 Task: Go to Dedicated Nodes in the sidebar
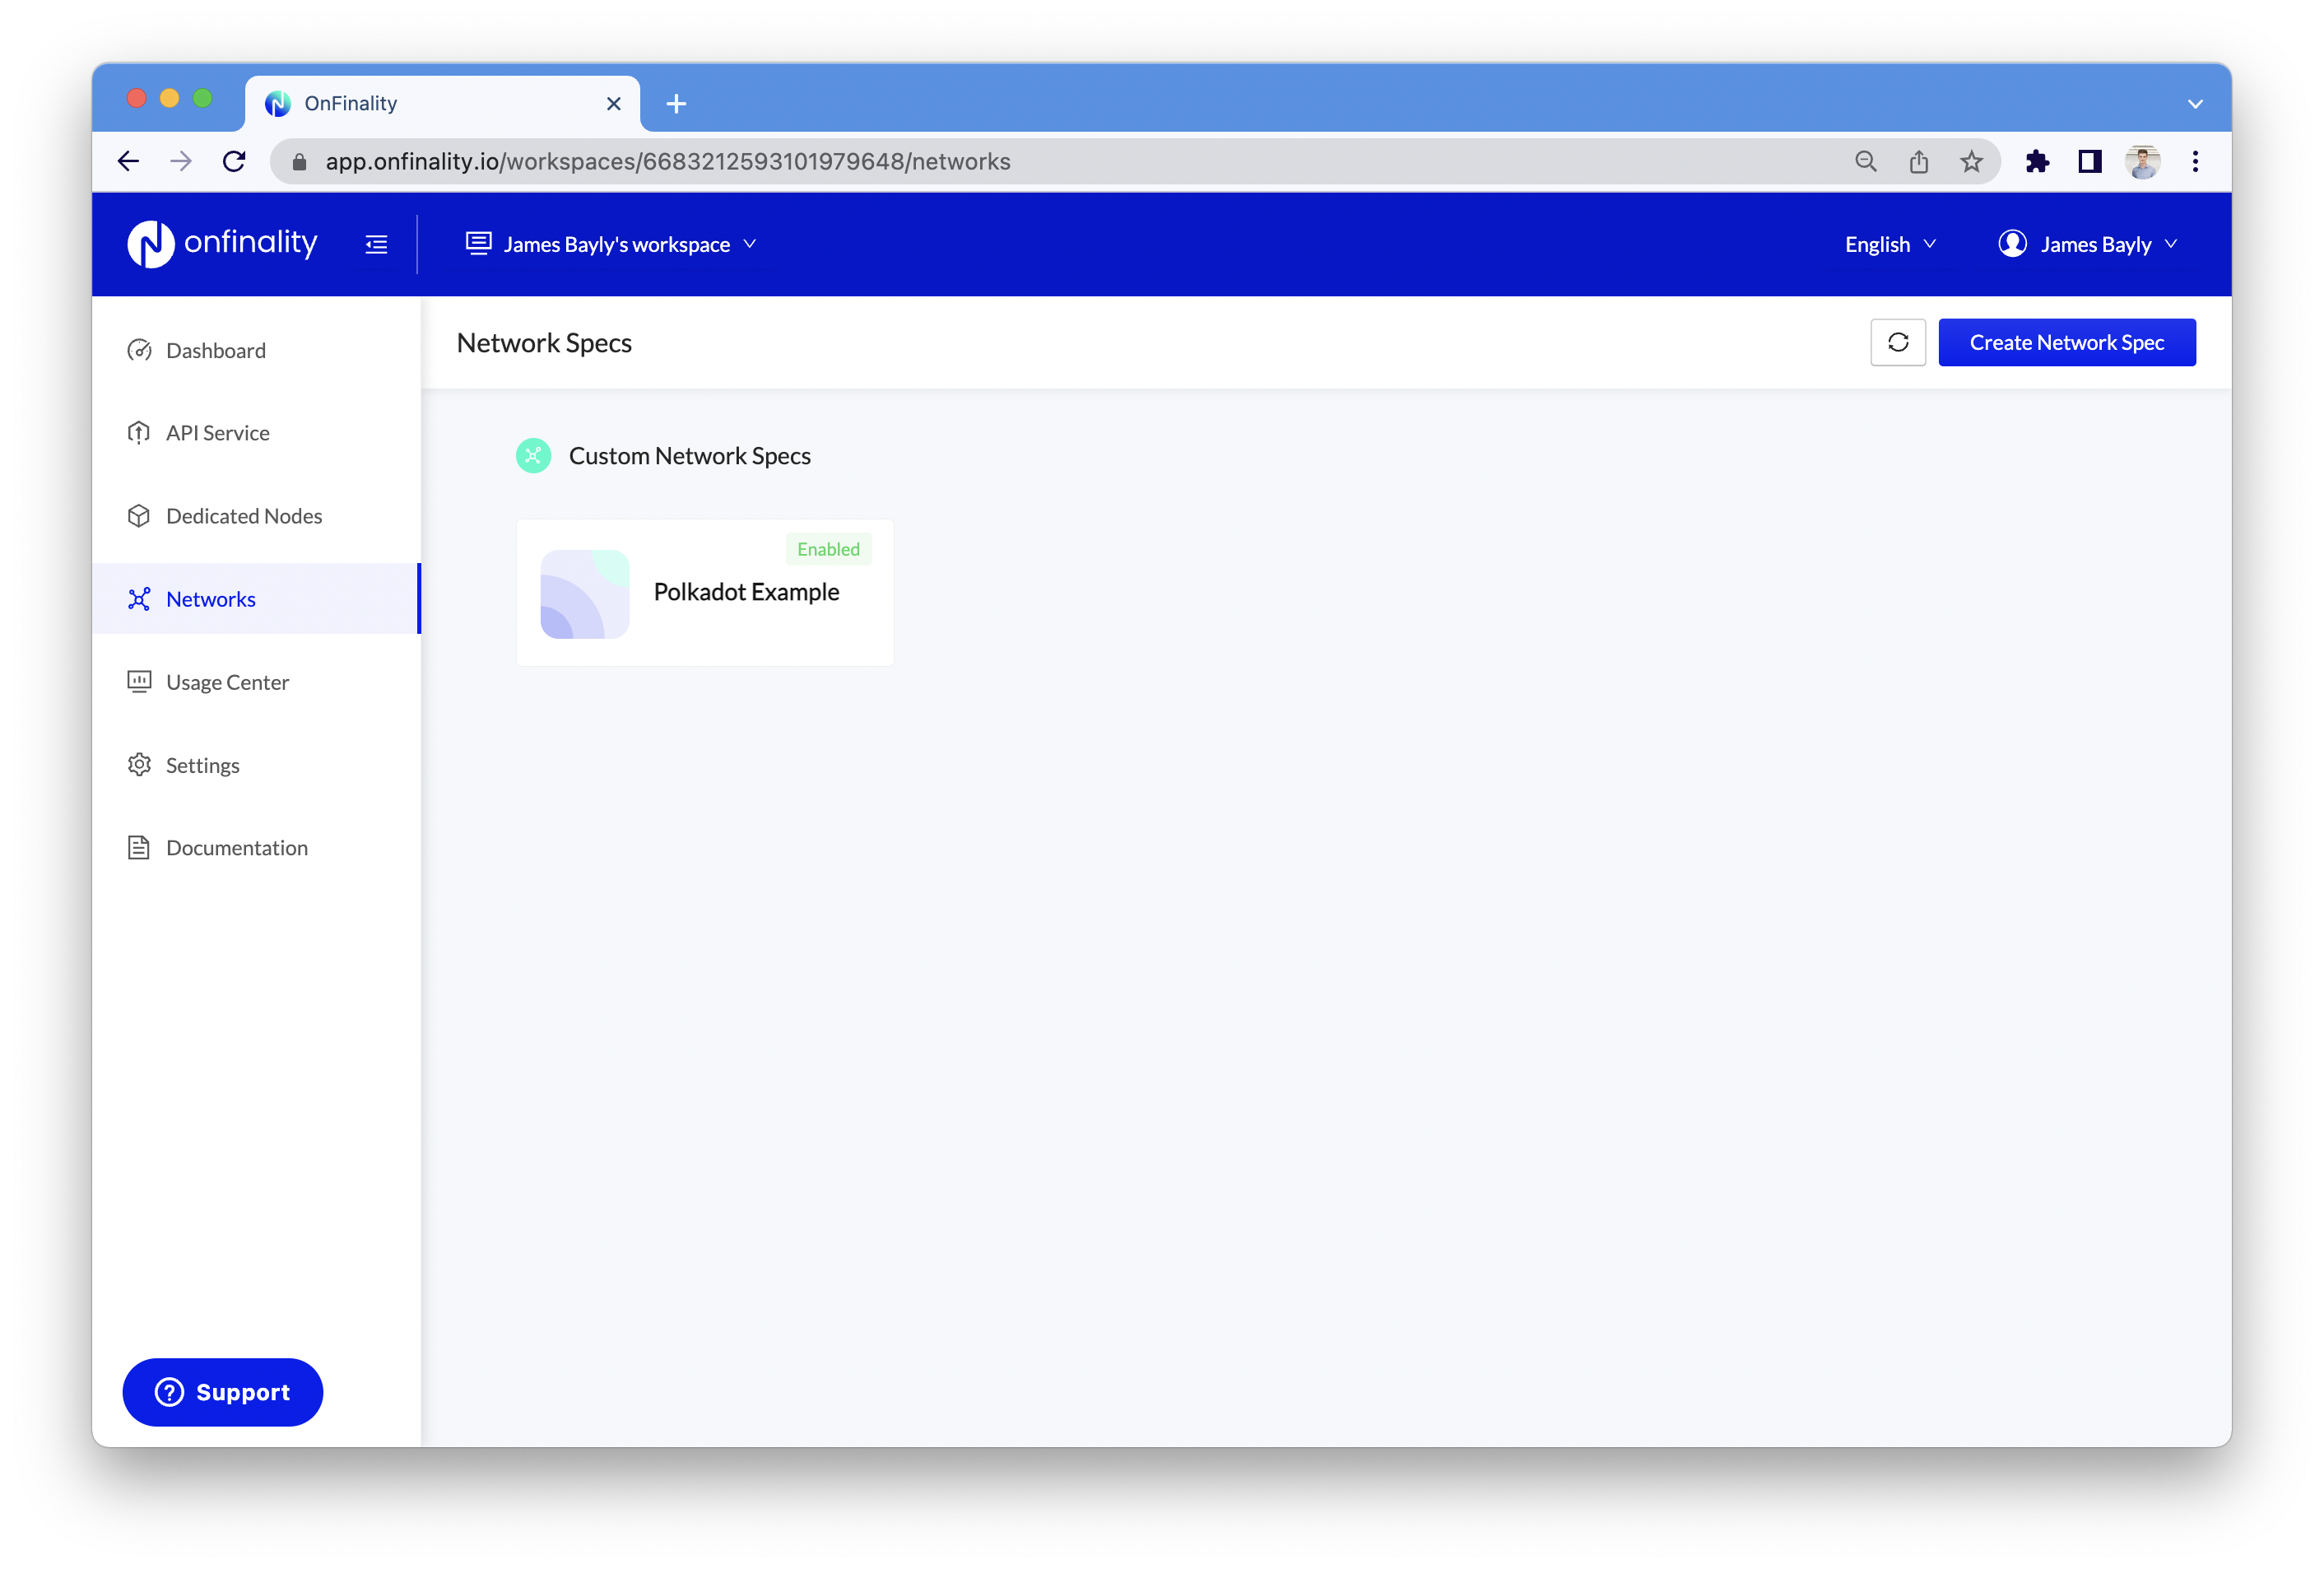click(243, 516)
